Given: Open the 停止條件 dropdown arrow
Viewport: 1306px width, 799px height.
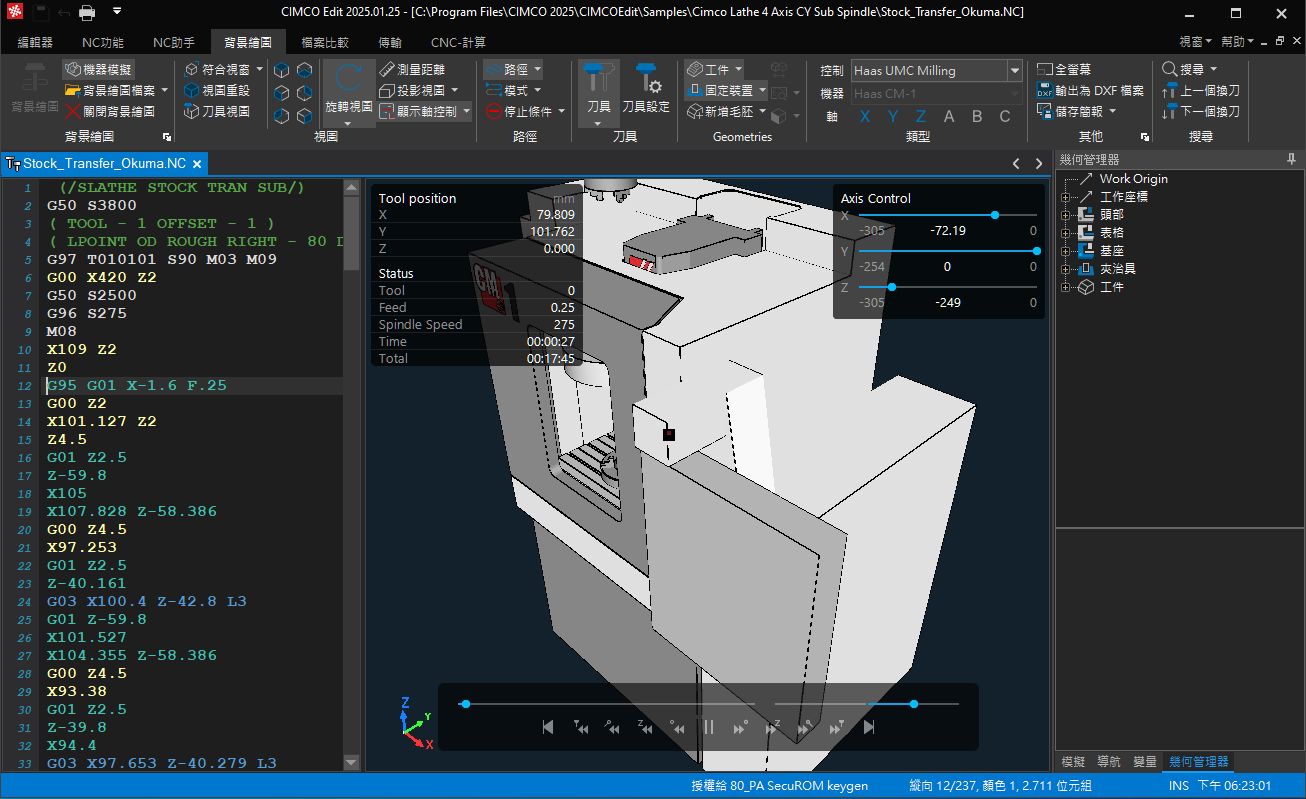Looking at the screenshot, I should (x=562, y=112).
